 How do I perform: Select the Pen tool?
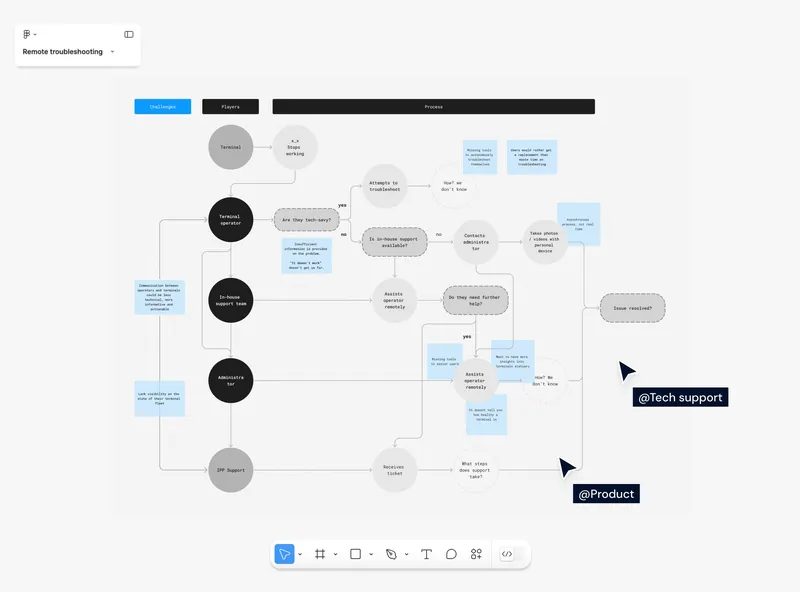391,554
